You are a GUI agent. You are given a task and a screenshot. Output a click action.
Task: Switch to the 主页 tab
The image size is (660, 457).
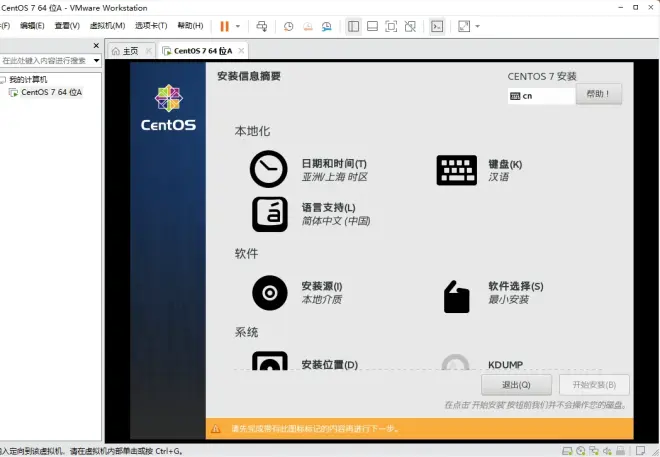click(x=130, y=51)
